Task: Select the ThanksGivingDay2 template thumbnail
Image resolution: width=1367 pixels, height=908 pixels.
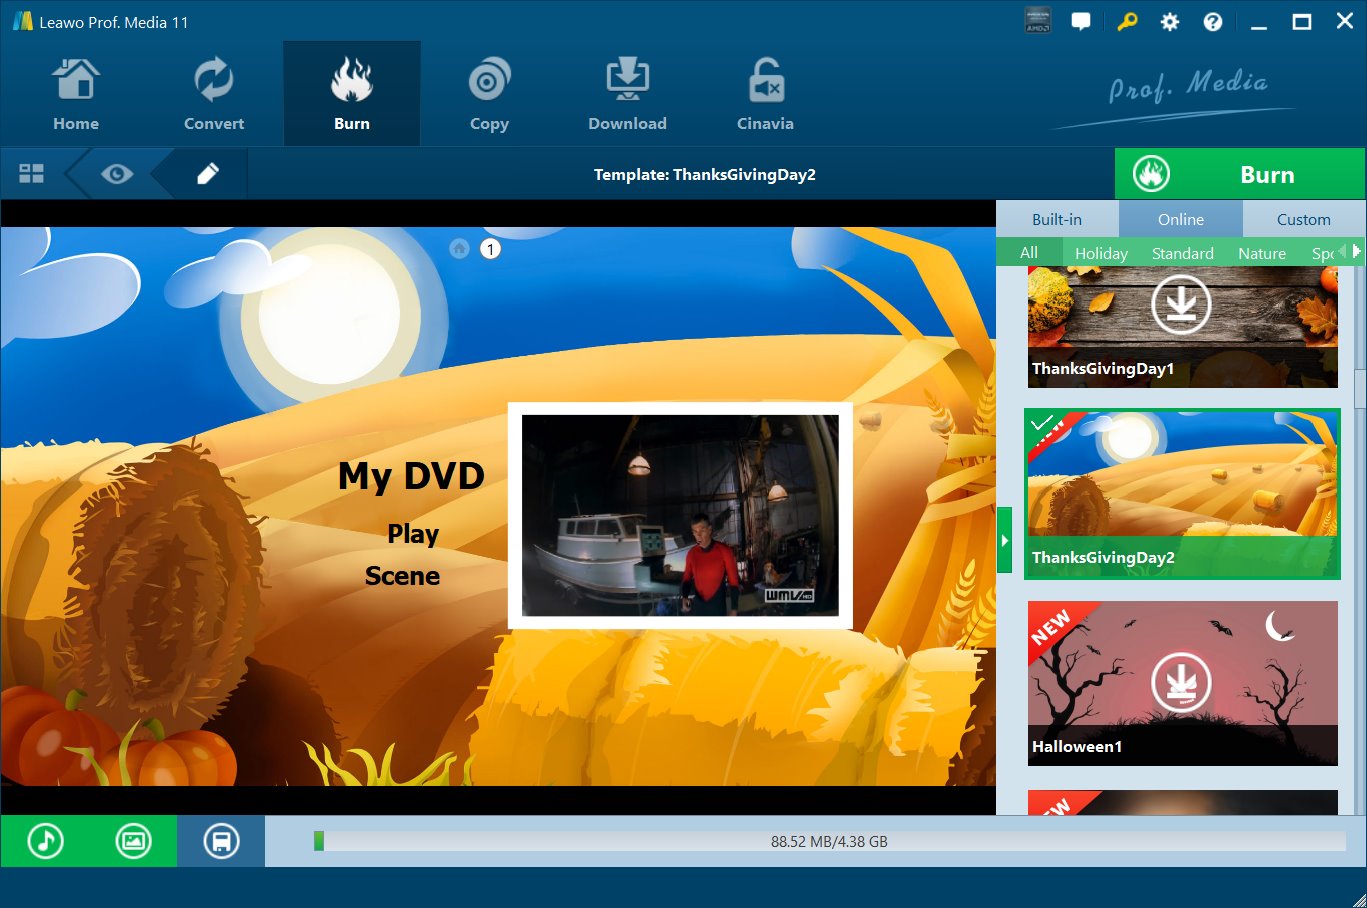Action: click(1182, 494)
